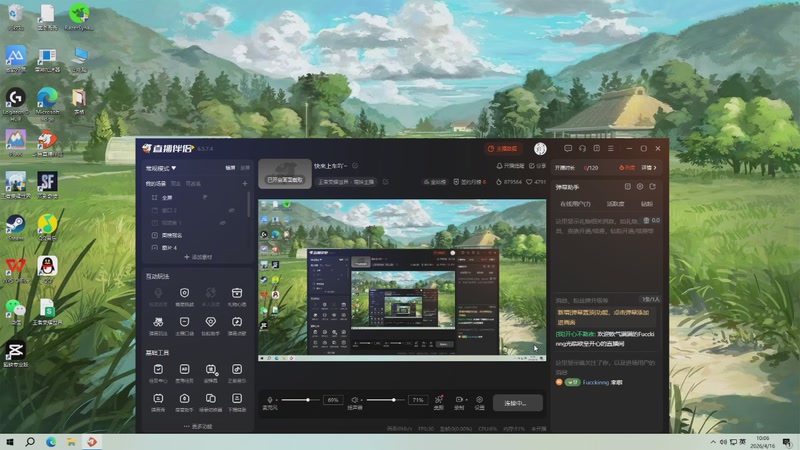Screen dimensions: 800x450
Task: Click the smiling face badge icon in 互动玩法
Action: 184,322
